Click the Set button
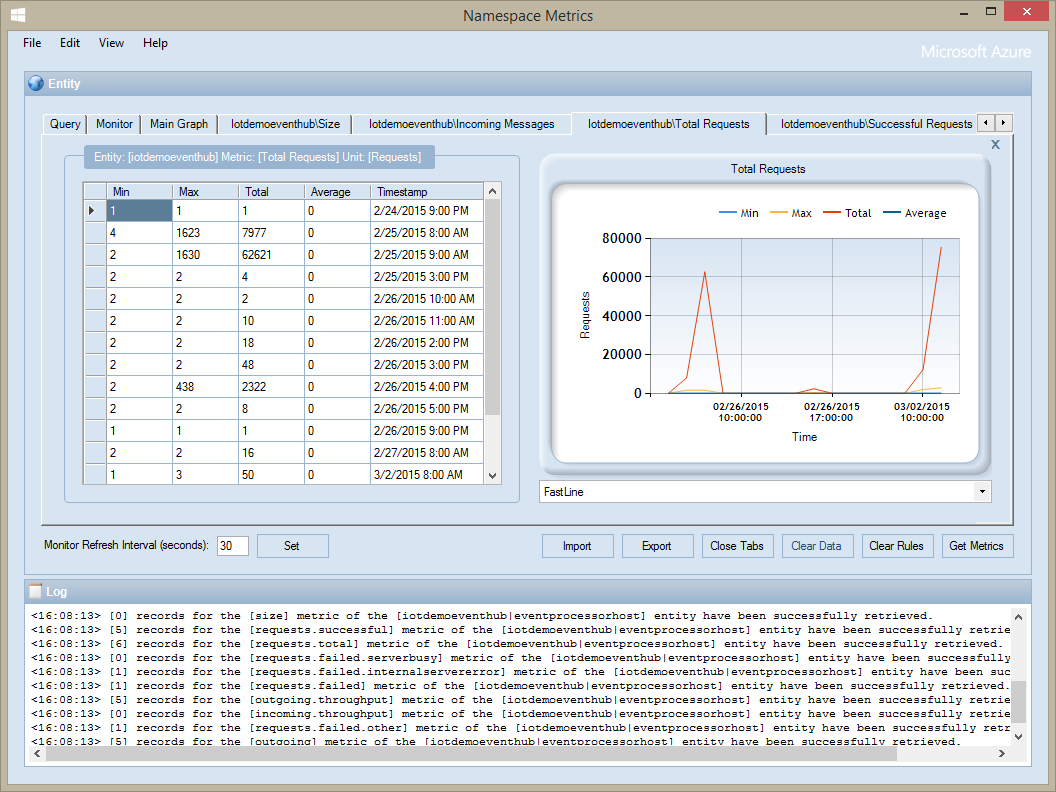Screen dimensions: 1056x792 pos(292,546)
